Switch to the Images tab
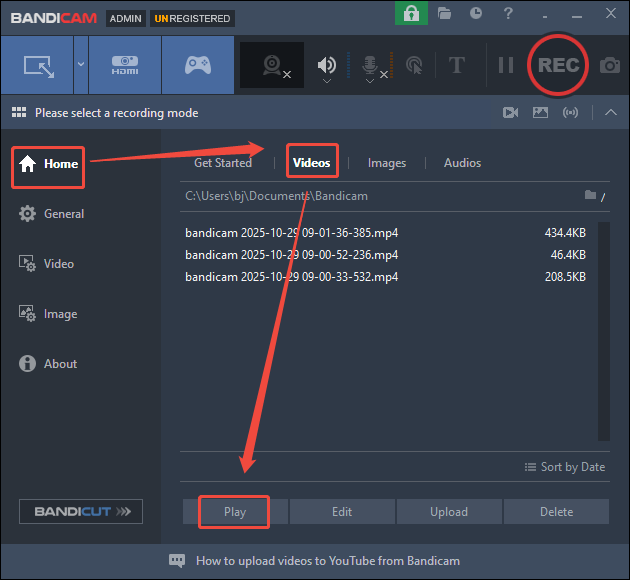This screenshot has height=580, width=630. [x=387, y=163]
